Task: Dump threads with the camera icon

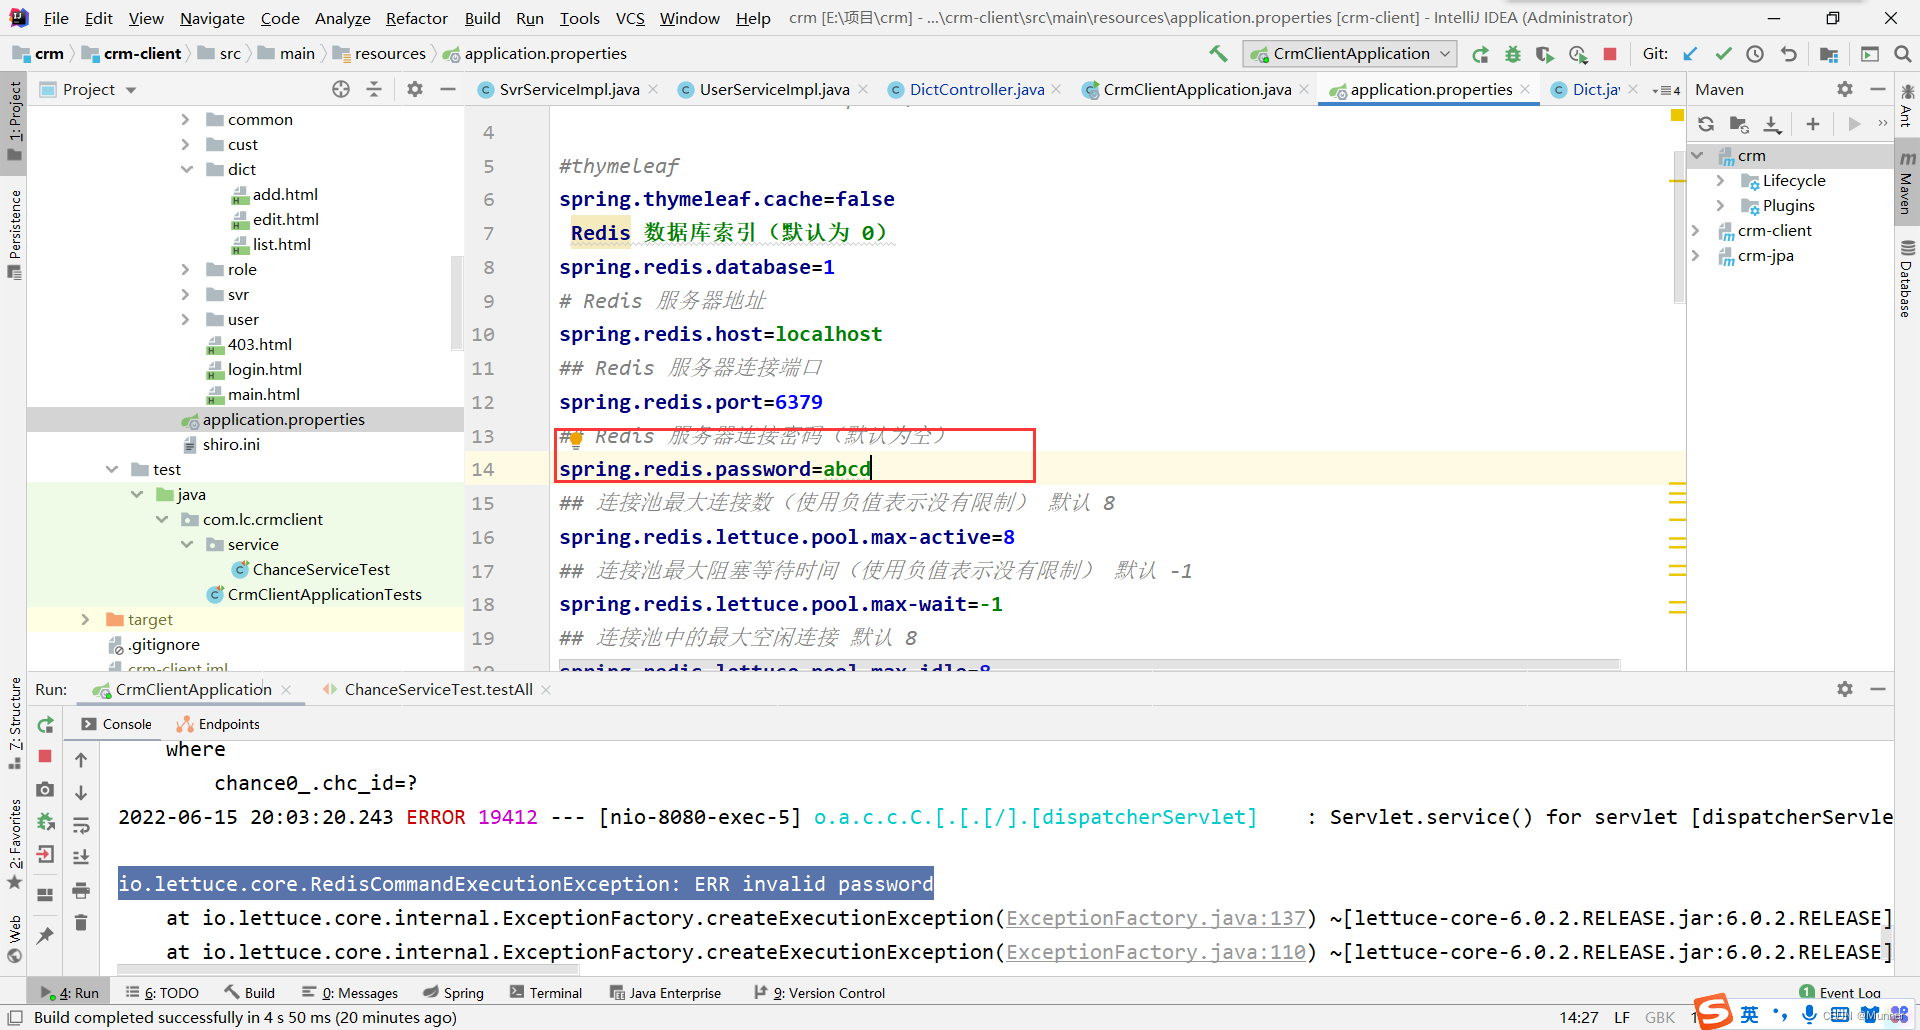Action: (45, 790)
